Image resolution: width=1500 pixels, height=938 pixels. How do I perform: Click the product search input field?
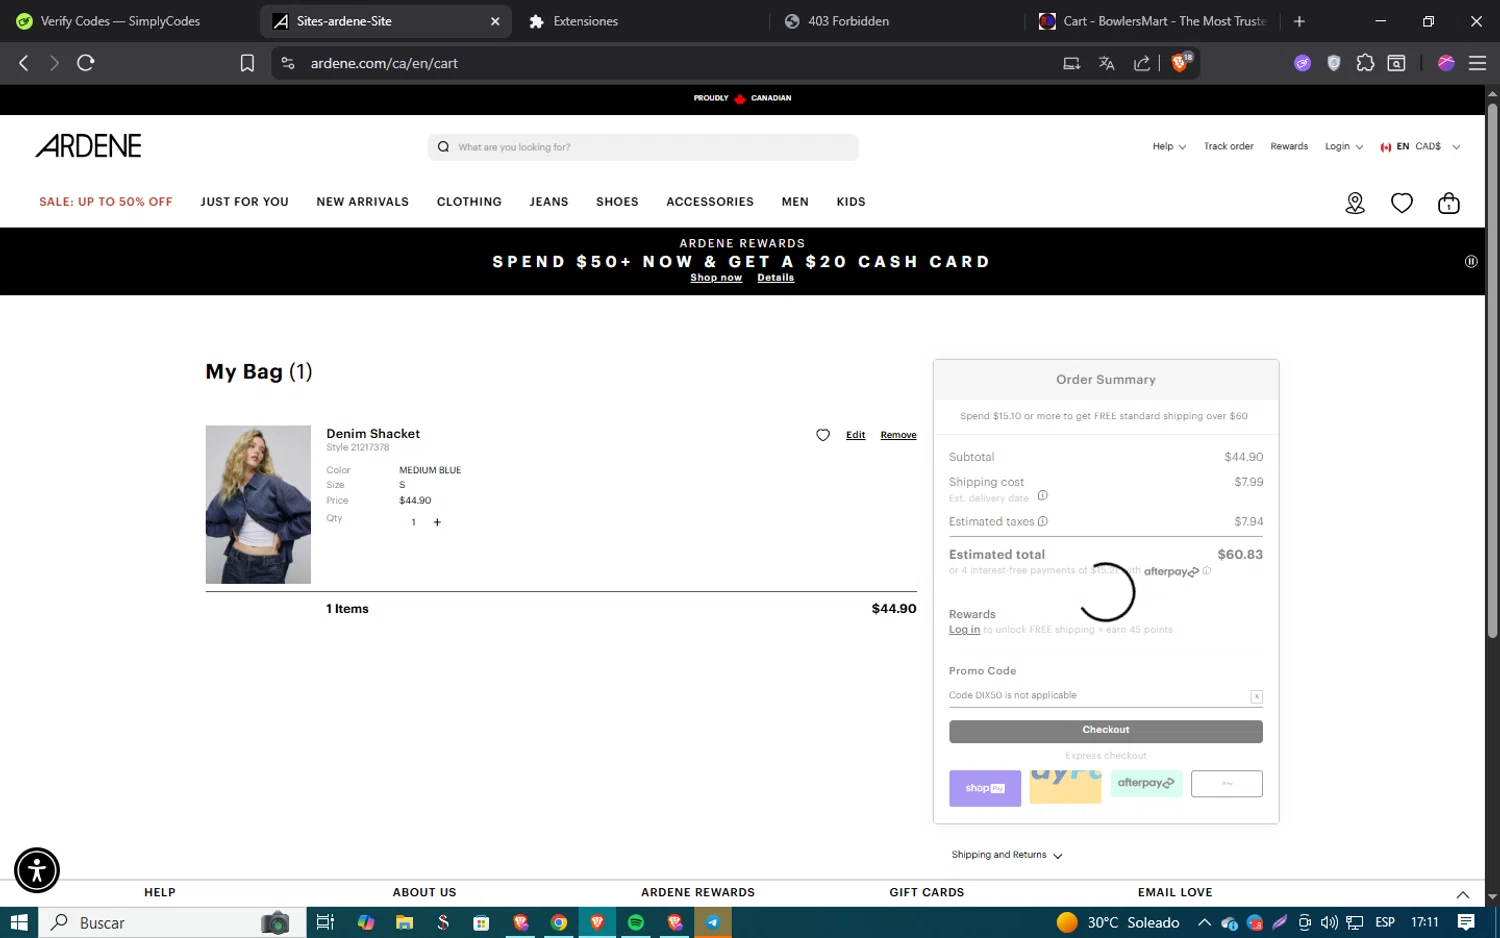(643, 147)
